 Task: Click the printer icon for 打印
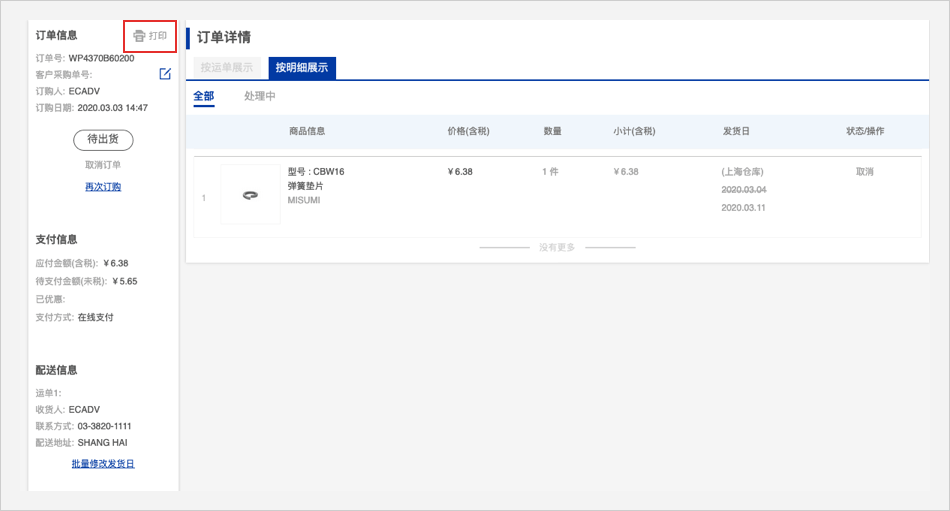[139, 36]
